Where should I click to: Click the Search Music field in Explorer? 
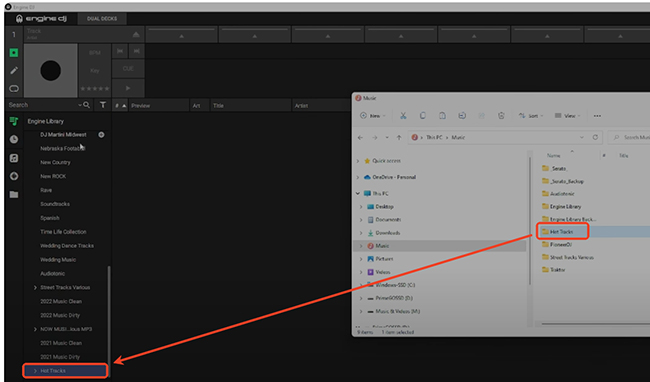629,137
